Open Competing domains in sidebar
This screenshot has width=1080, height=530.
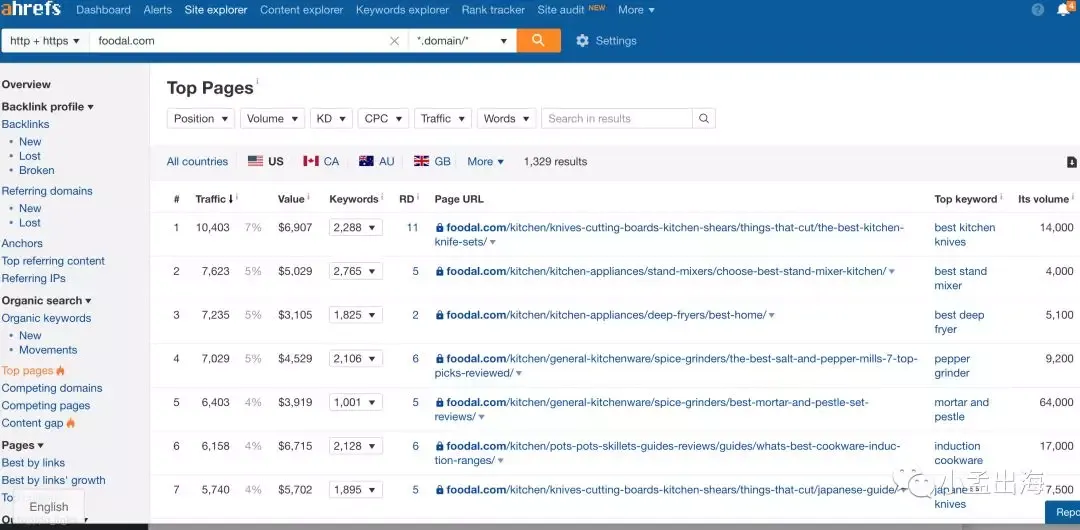pyautogui.click(x=52, y=388)
